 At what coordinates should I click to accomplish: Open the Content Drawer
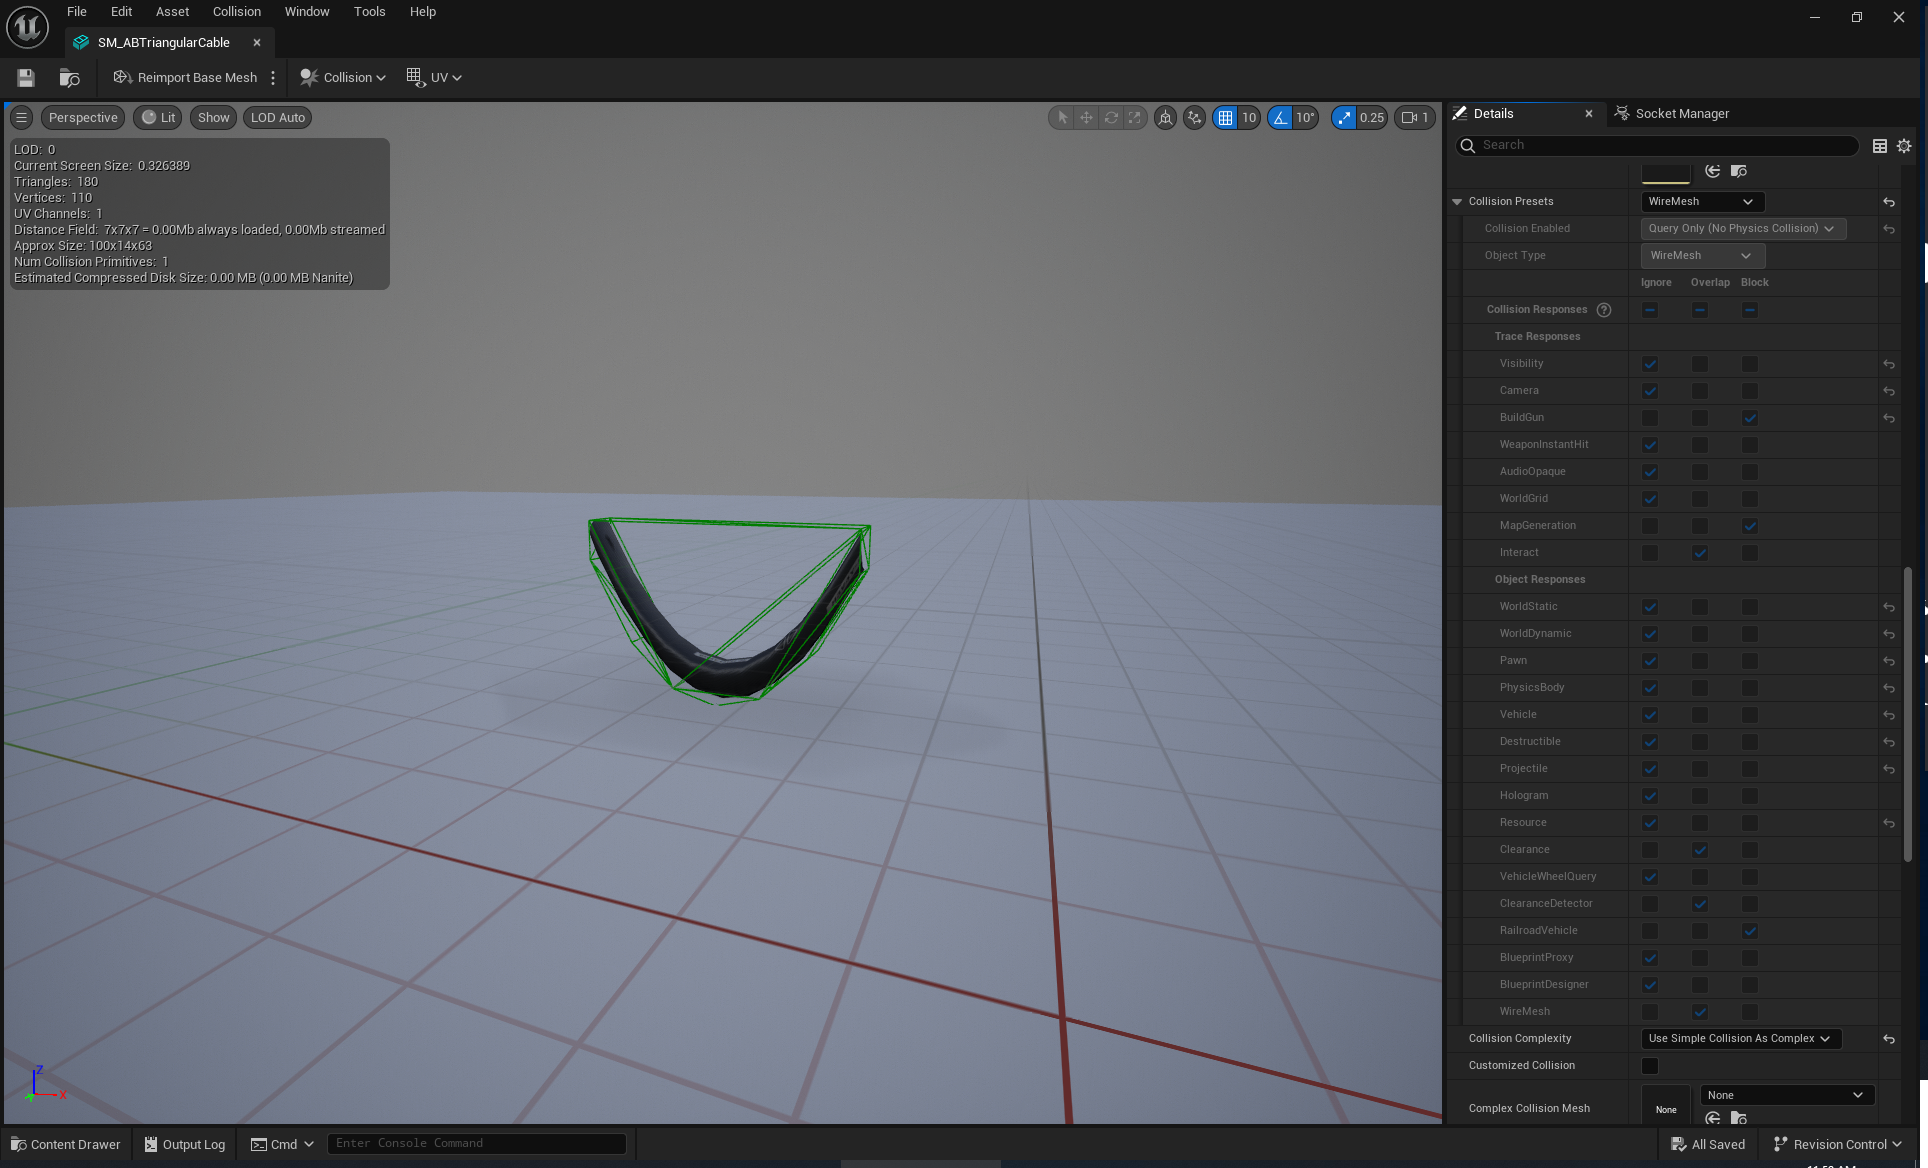[66, 1145]
